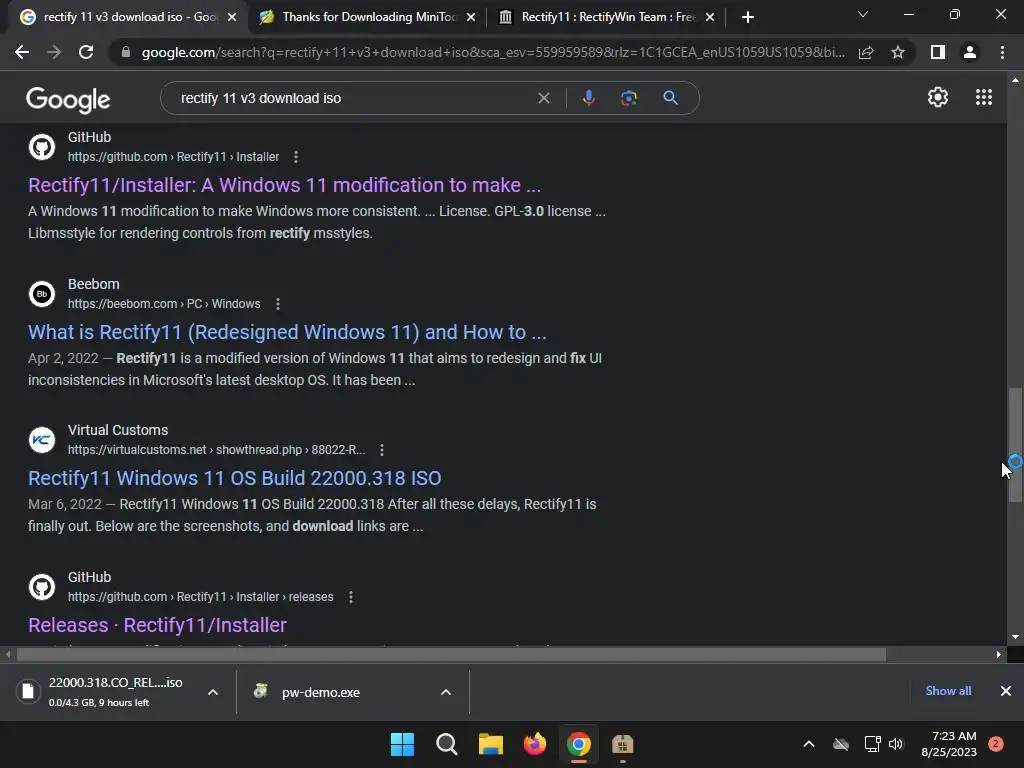Close the Rectify11 RectifyWin Team tab
The image size is (1024, 768).
click(710, 17)
